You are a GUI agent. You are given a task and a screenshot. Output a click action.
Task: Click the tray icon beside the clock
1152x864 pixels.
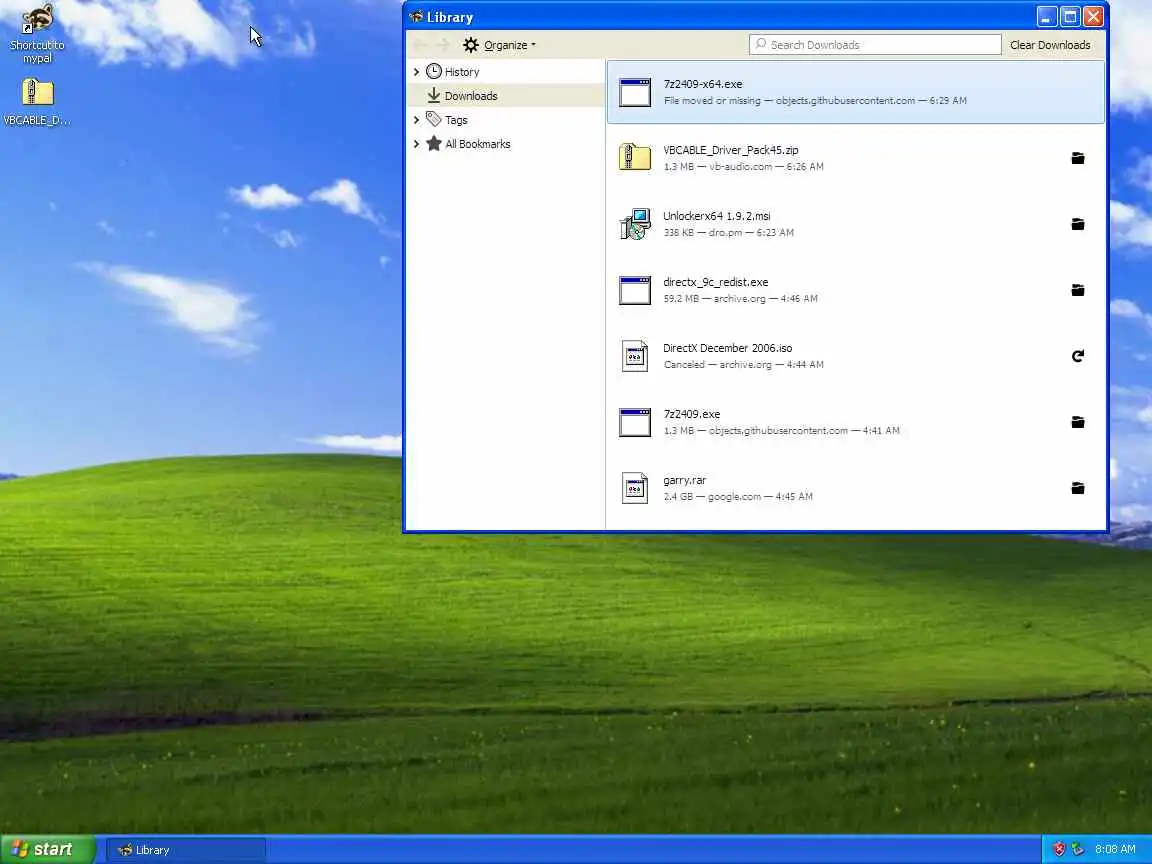pyautogui.click(x=1078, y=849)
